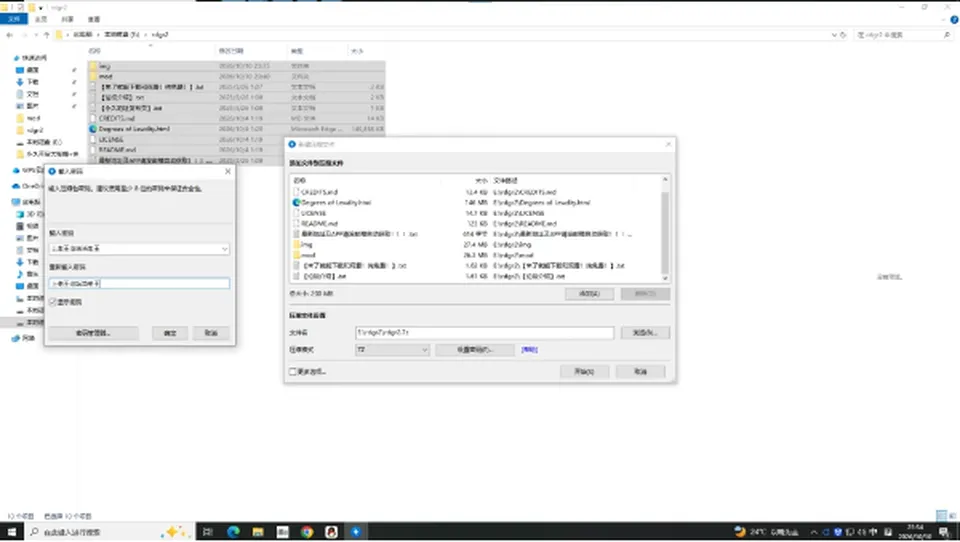
Task: Select the mod folder in Explorer file list
Action: coord(105,77)
